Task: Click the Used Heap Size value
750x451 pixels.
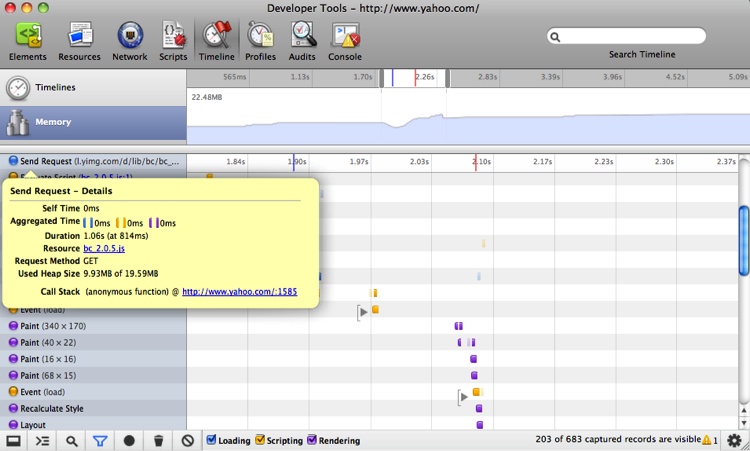Action: point(121,274)
